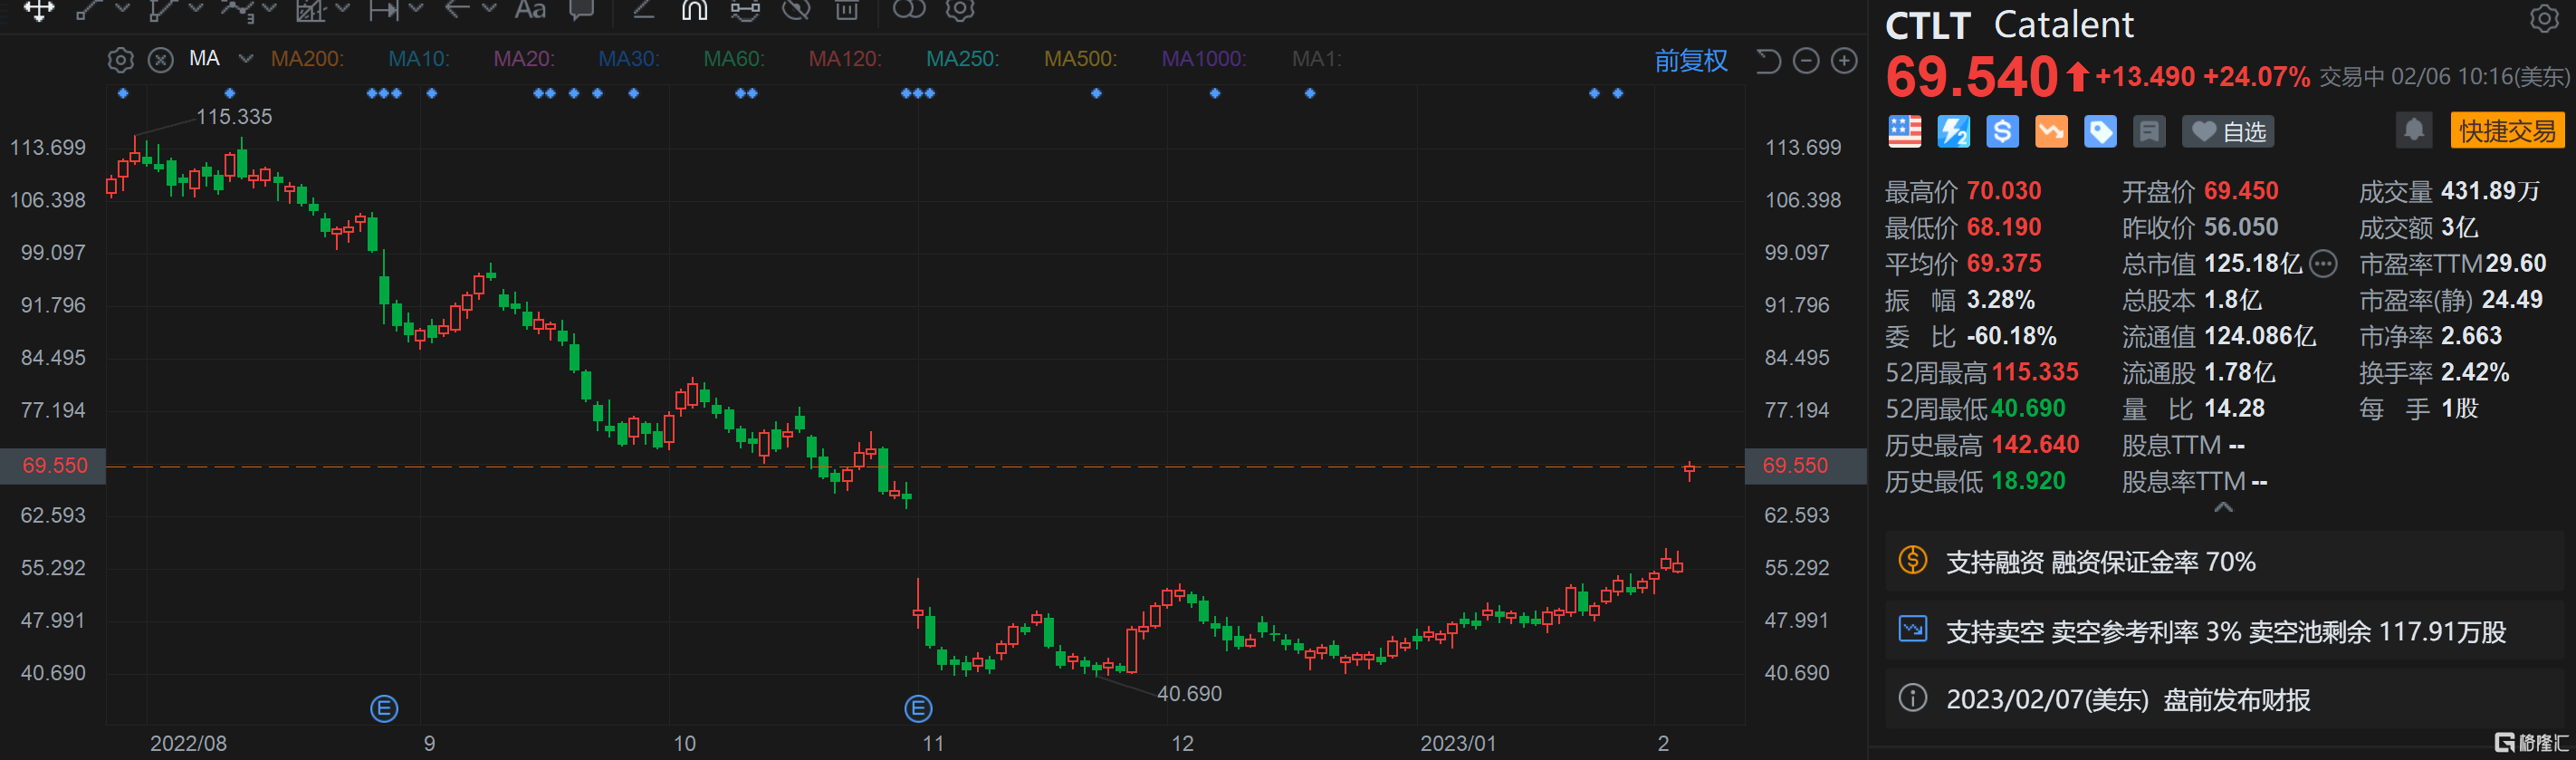
Task: Collapse the quote details with chevron up
Action: [2223, 508]
